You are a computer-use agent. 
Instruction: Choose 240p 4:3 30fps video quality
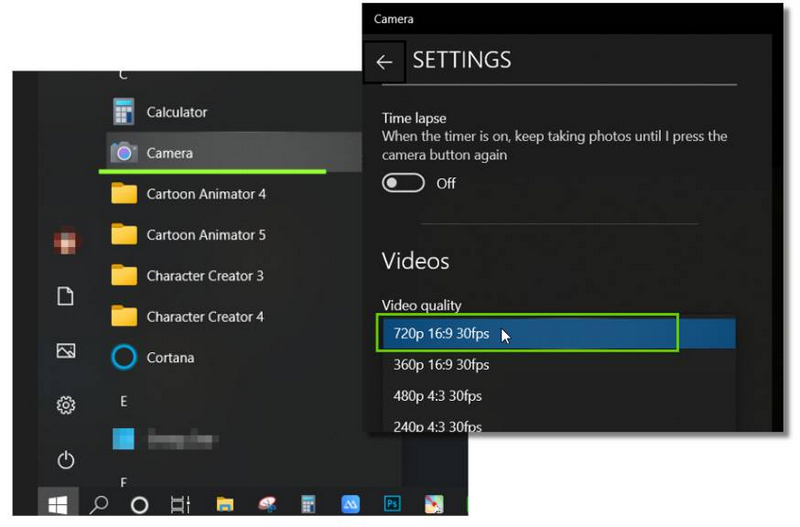click(559, 423)
